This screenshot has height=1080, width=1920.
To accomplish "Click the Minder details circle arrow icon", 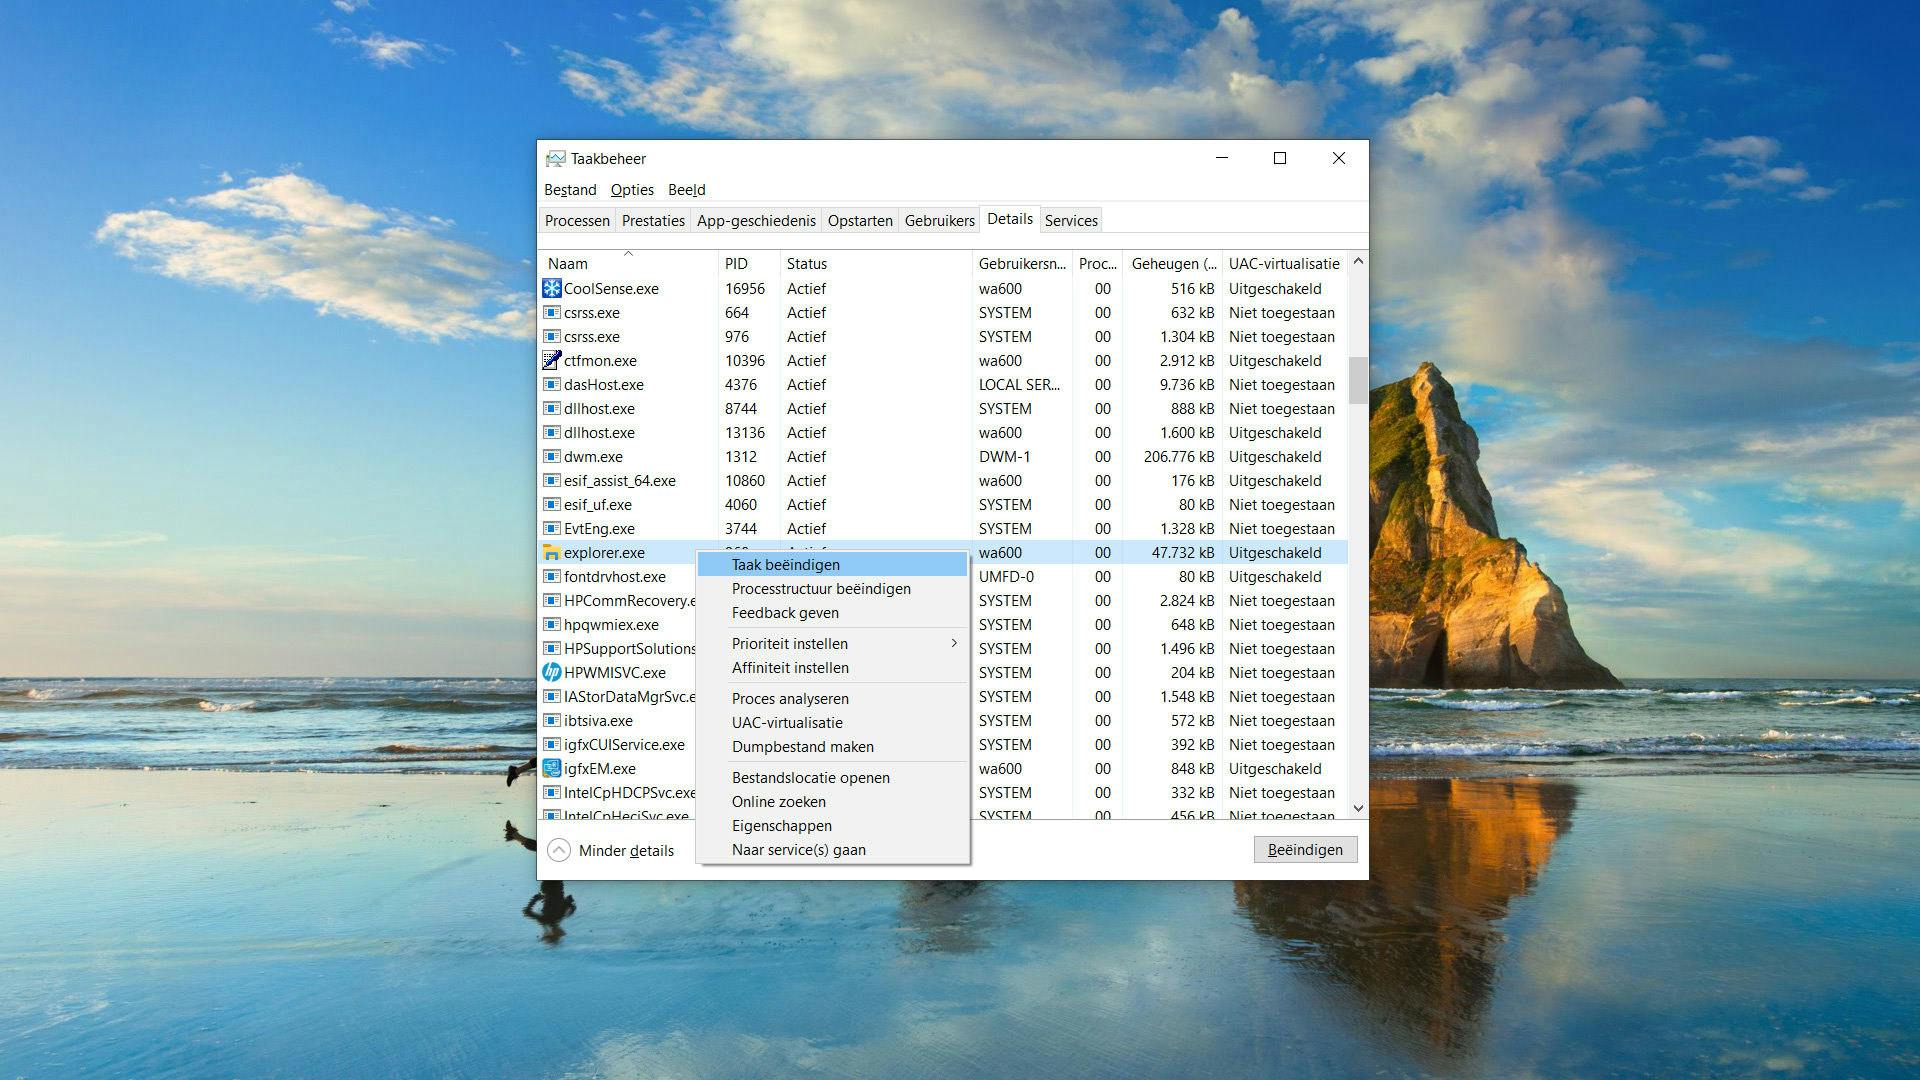I will [x=559, y=851].
